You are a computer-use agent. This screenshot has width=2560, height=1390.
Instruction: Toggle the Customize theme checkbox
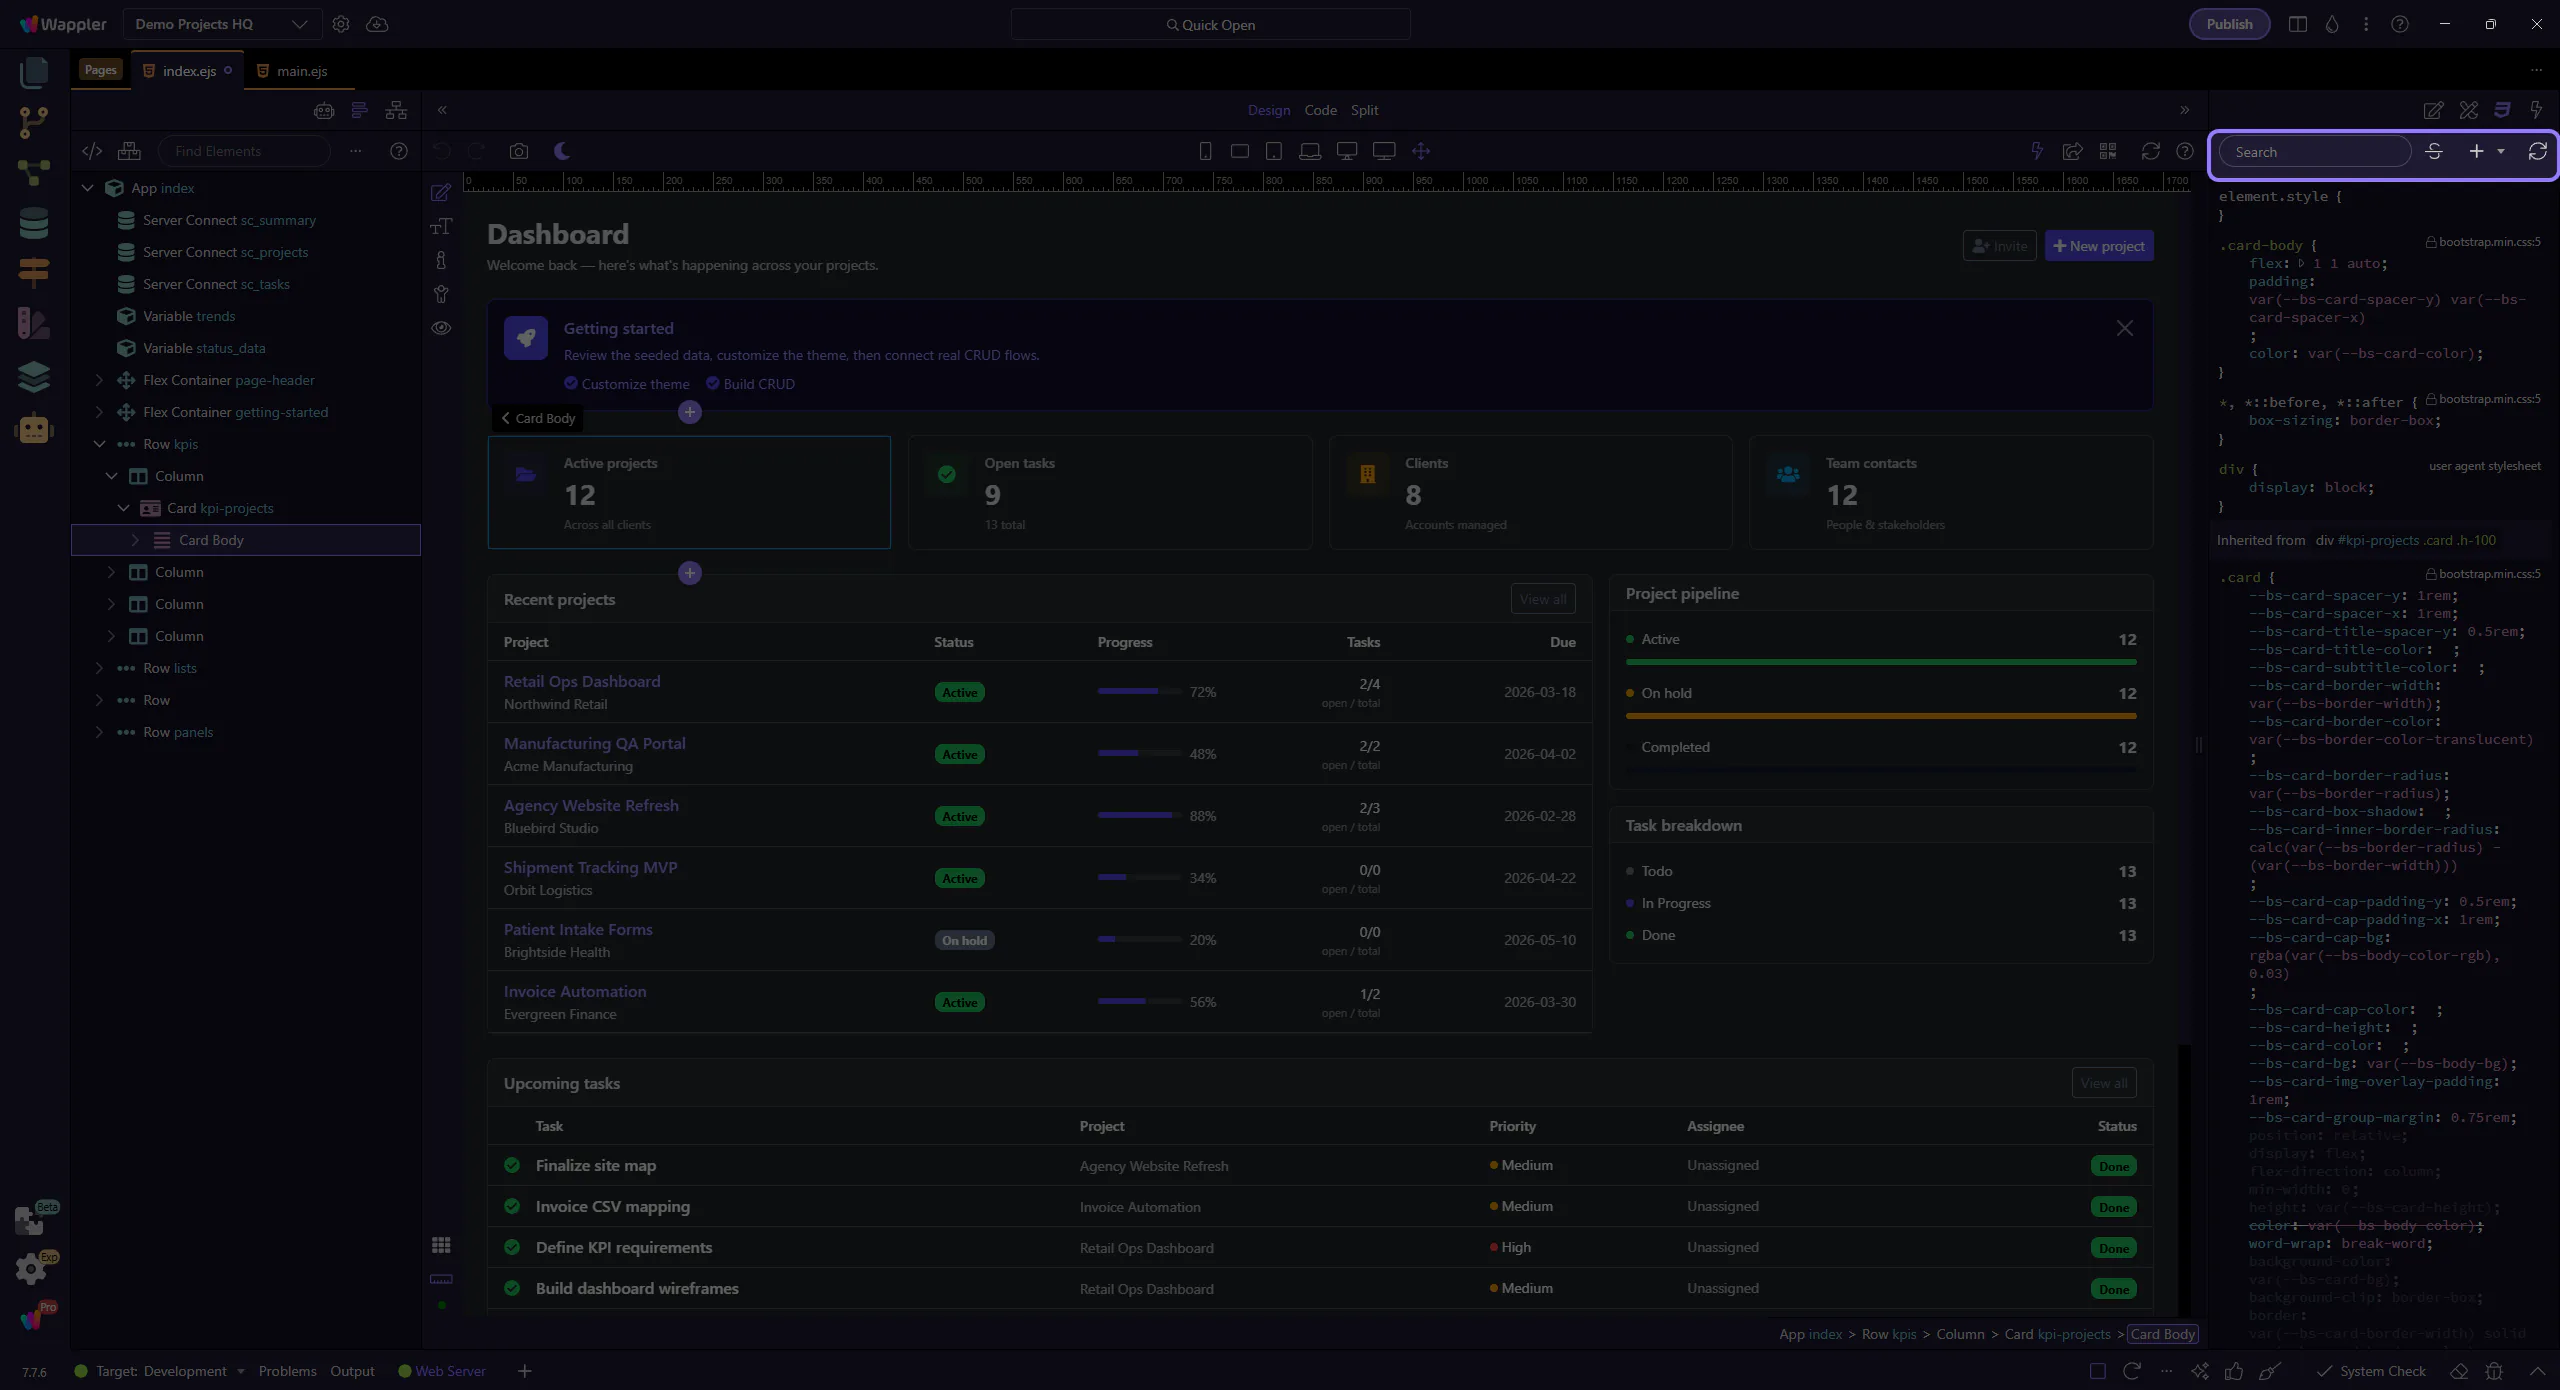coord(571,383)
